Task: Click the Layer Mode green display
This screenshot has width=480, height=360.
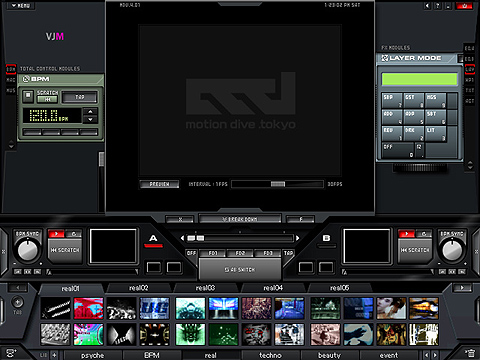Action: (419, 79)
